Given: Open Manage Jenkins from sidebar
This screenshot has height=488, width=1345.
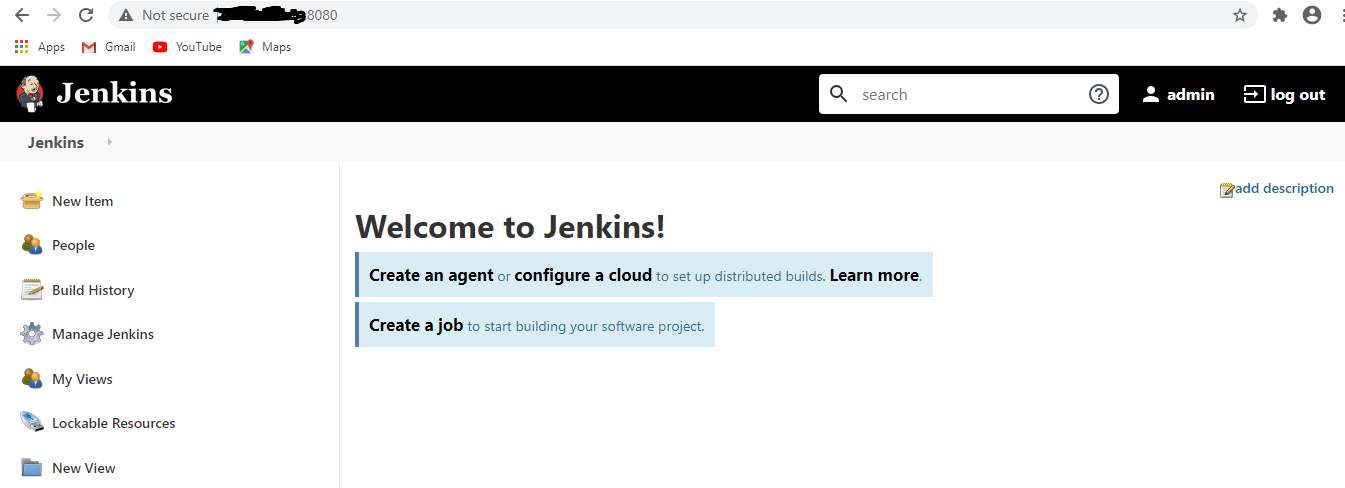Looking at the screenshot, I should click(x=103, y=334).
